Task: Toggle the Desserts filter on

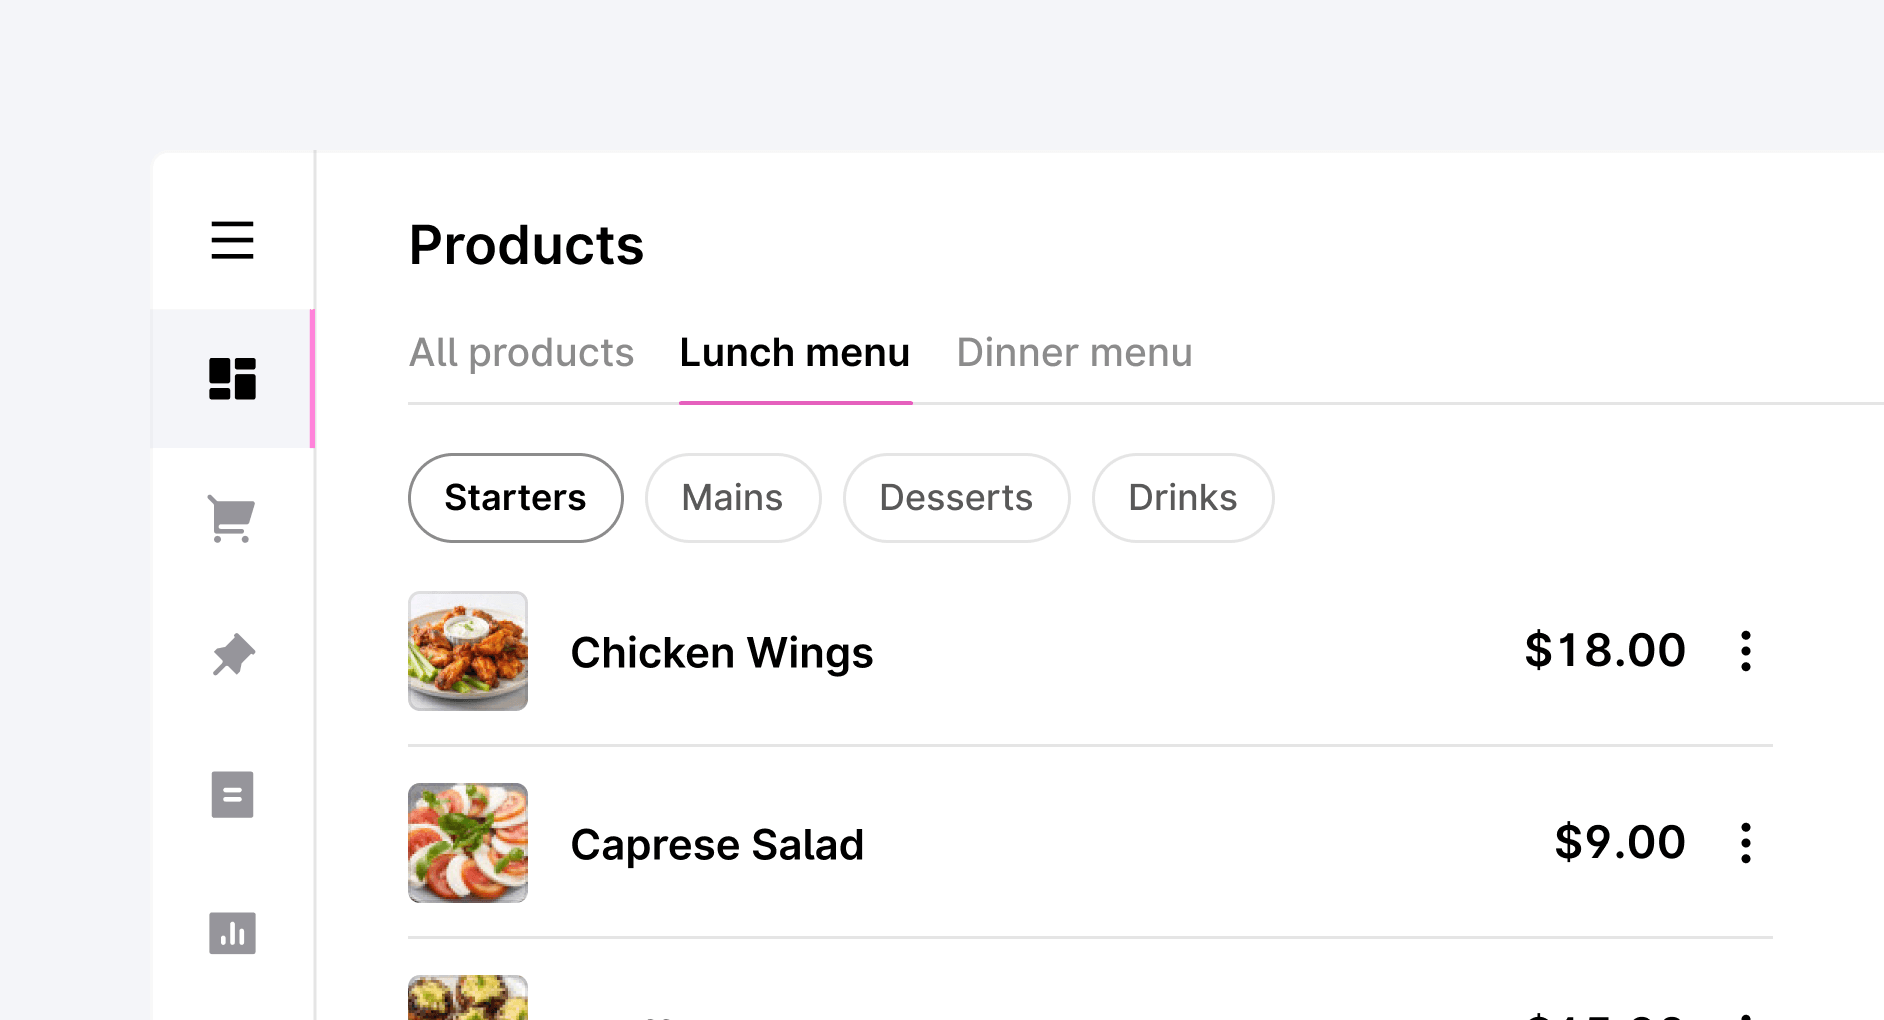Action: 956,497
